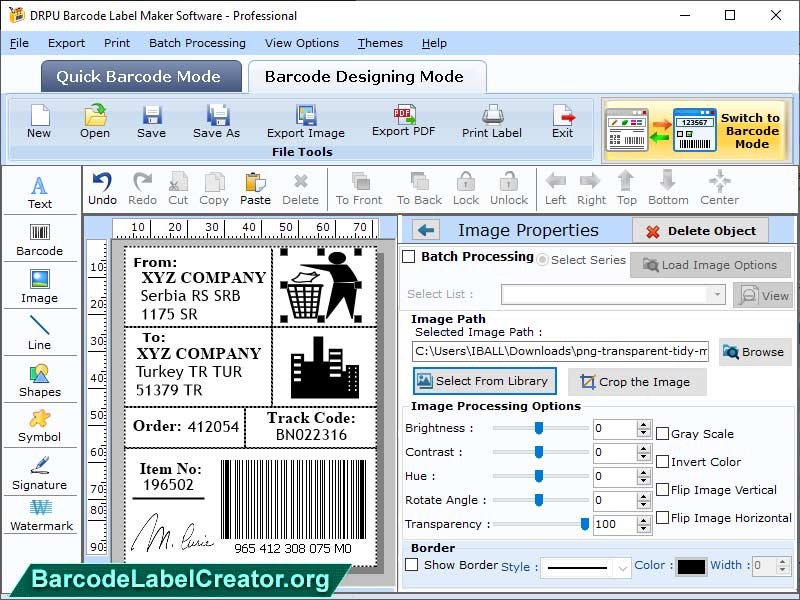The height and width of the screenshot is (600, 800).
Task: Align object with Bottom icon
Action: (668, 189)
